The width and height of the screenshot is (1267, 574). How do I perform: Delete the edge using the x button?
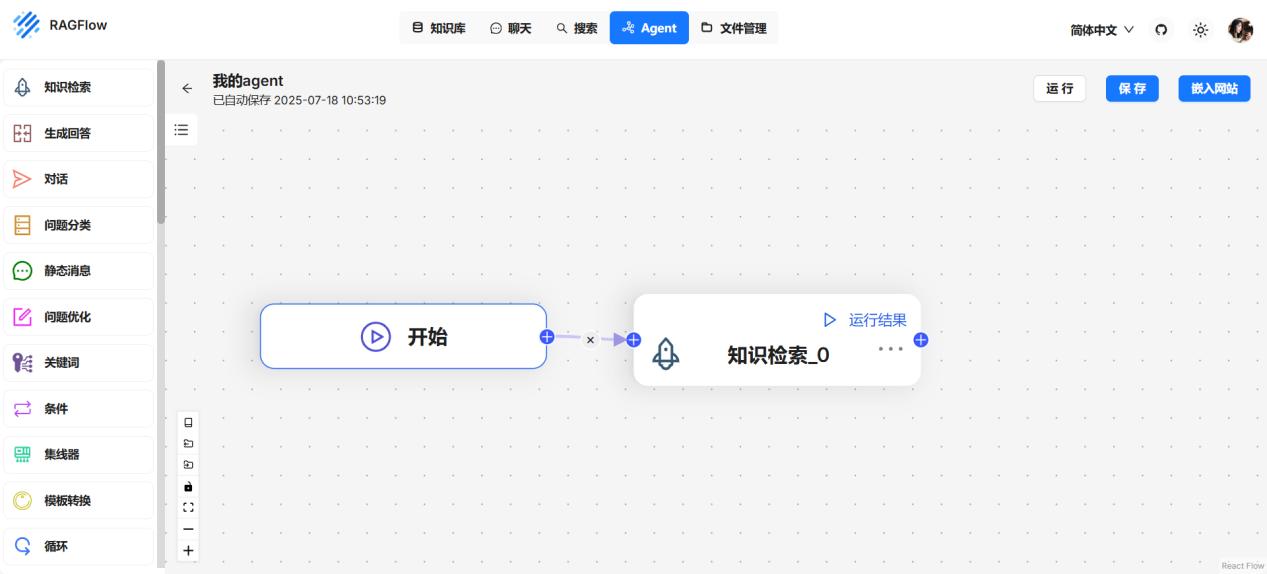point(590,340)
